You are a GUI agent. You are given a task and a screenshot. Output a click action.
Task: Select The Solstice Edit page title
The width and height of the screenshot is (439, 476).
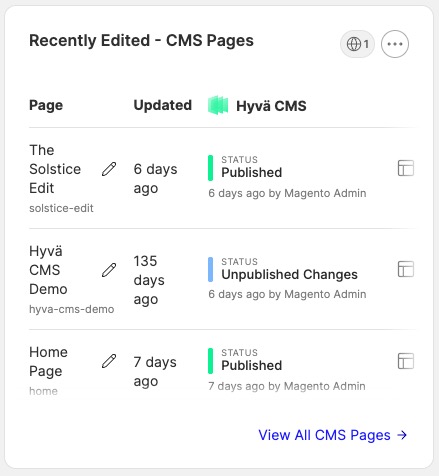pyautogui.click(x=55, y=169)
